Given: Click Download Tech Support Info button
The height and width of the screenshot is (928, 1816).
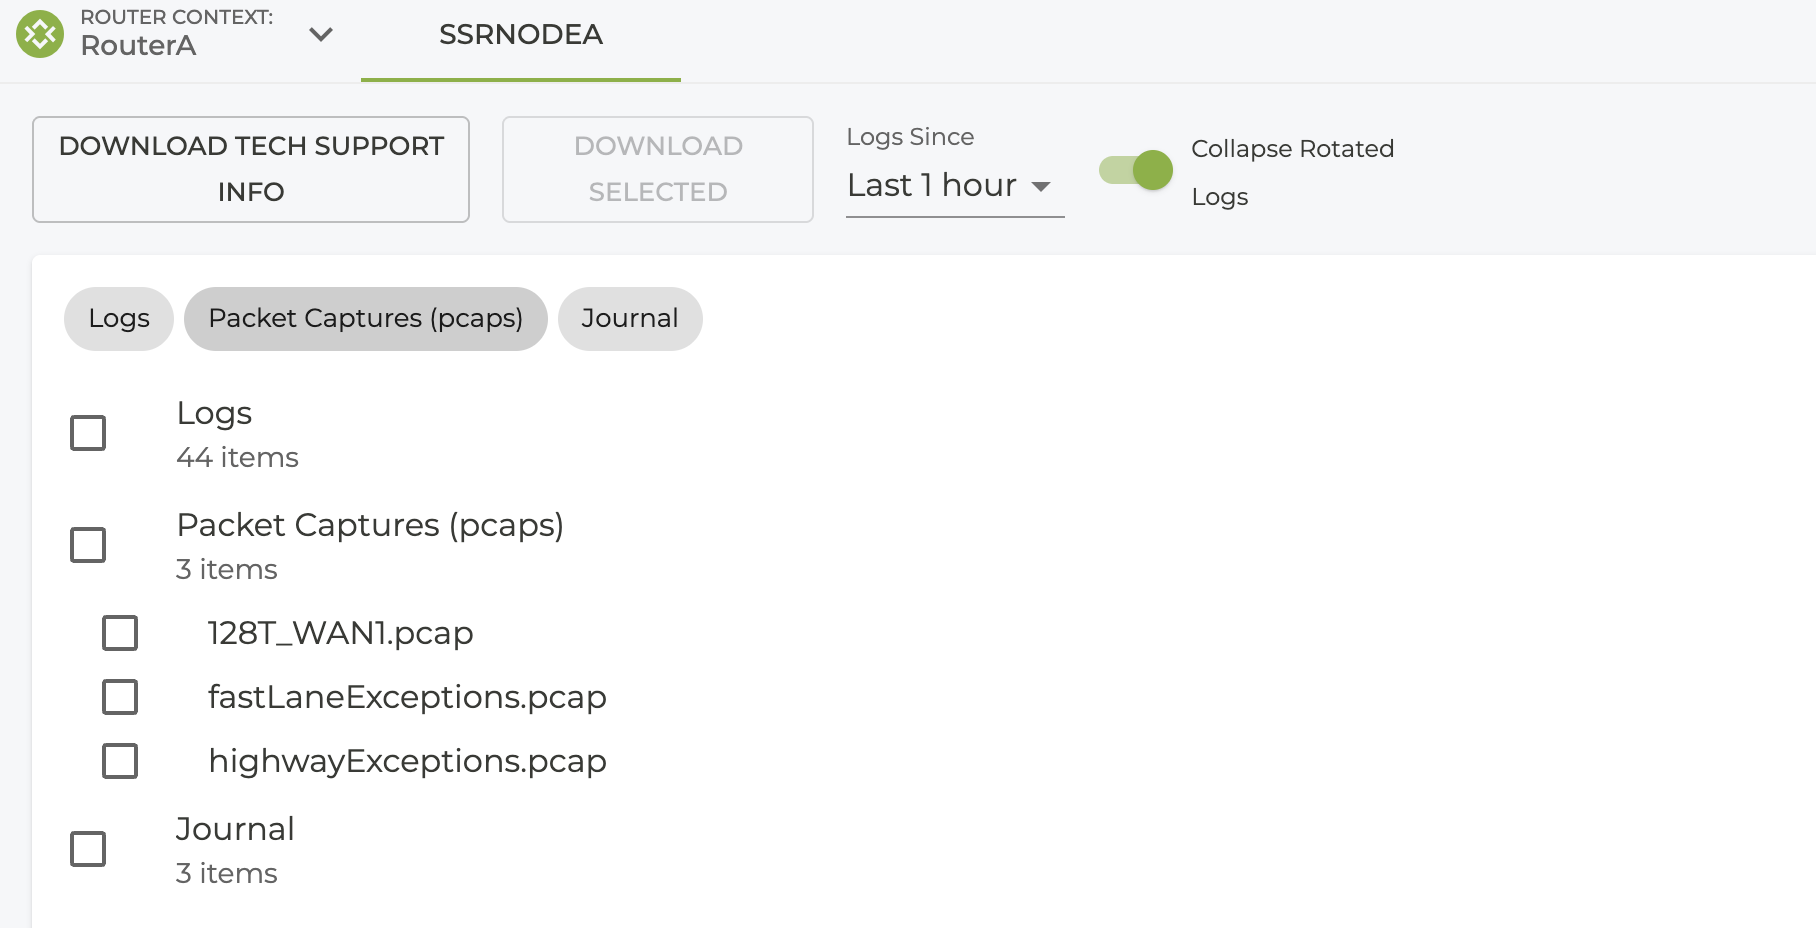Looking at the screenshot, I should point(251,169).
